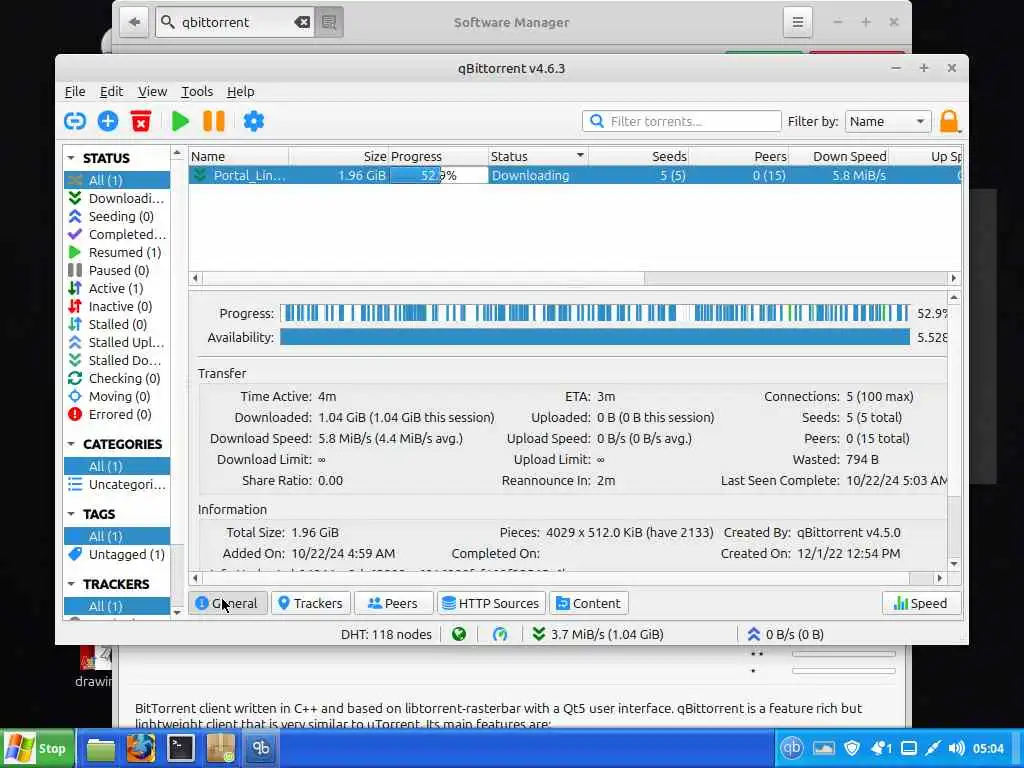Open the Edit menu
The height and width of the screenshot is (768, 1024).
(112, 91)
